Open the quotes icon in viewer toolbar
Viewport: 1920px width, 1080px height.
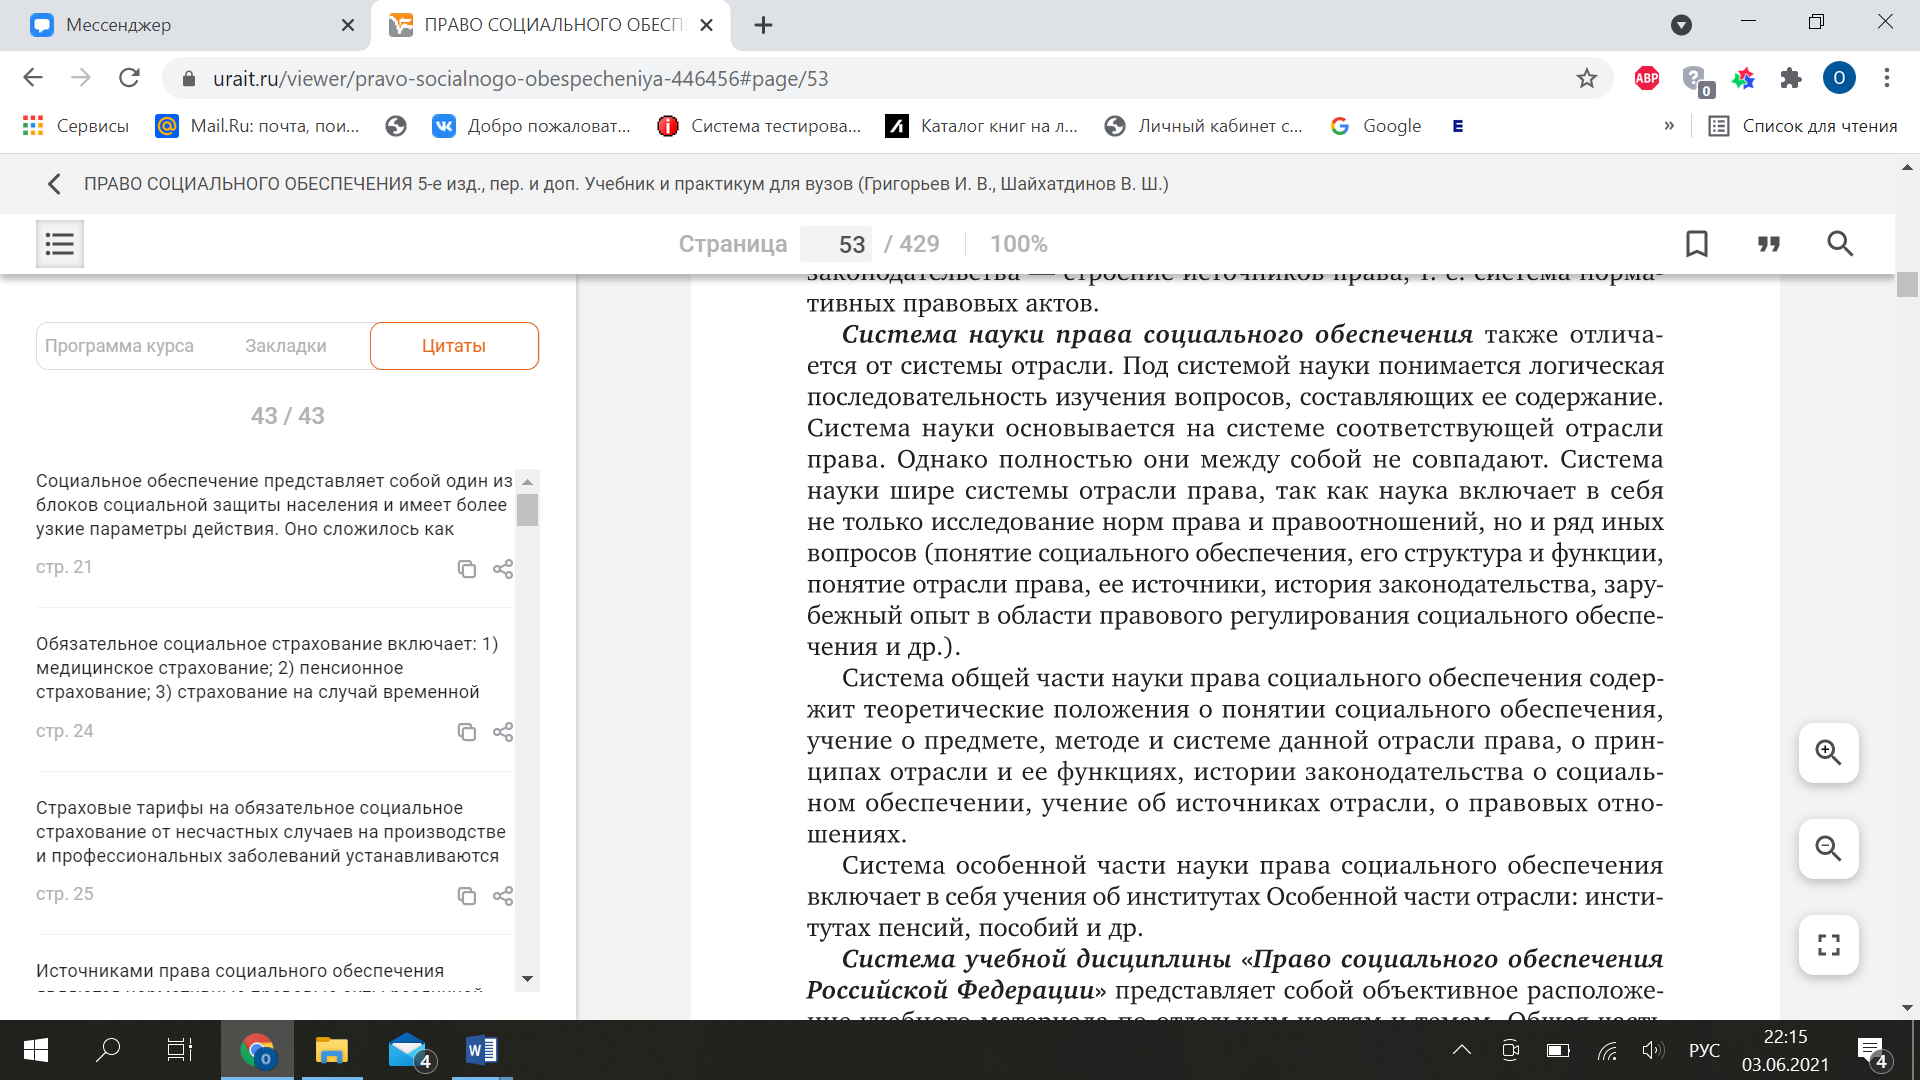1769,244
